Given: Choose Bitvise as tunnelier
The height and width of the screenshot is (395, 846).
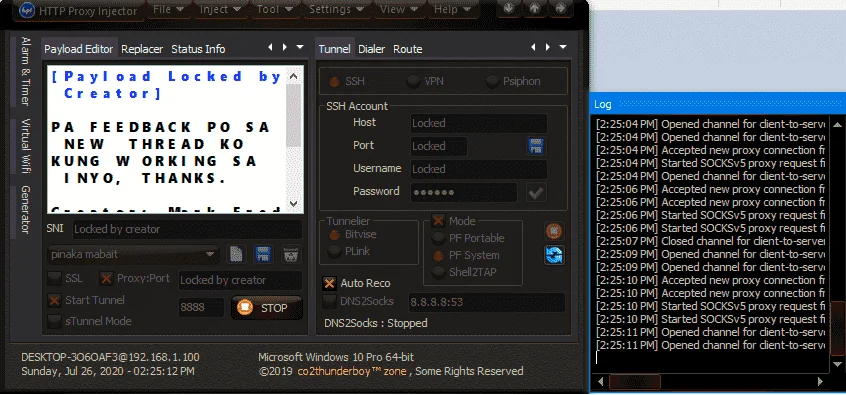Looking at the screenshot, I should tap(353, 235).
